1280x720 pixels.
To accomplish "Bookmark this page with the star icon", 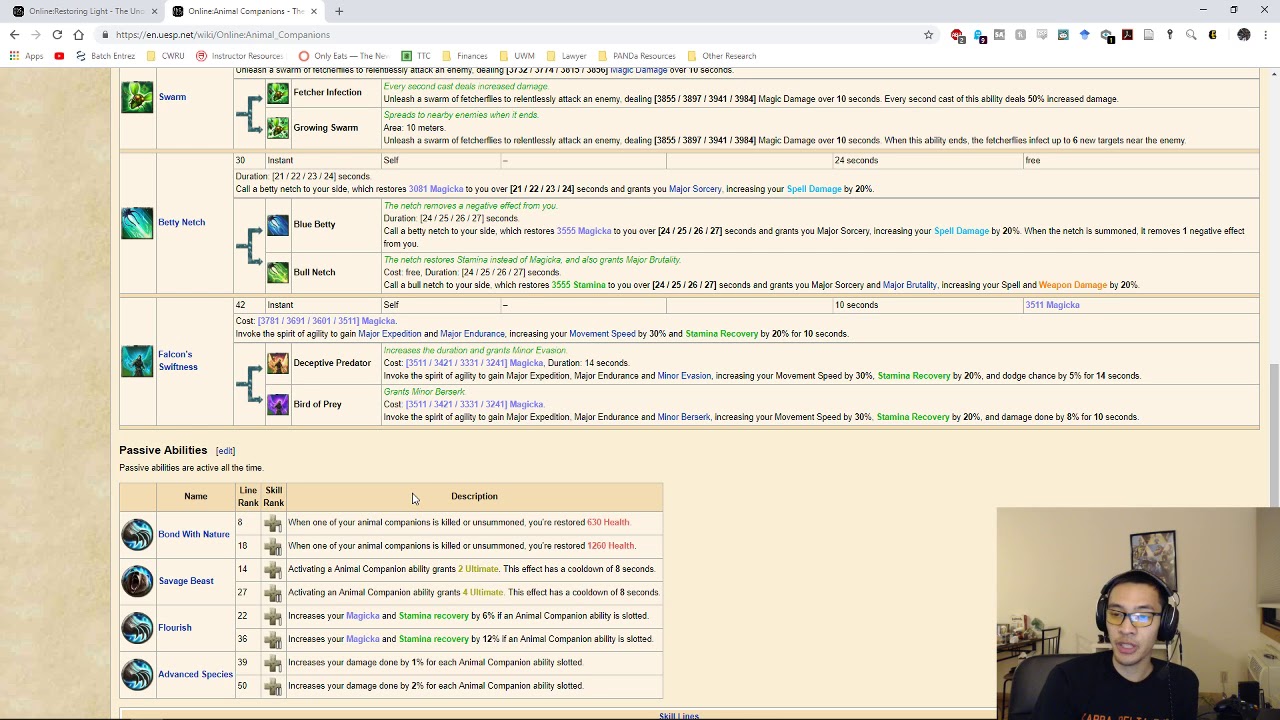I will [x=928, y=35].
